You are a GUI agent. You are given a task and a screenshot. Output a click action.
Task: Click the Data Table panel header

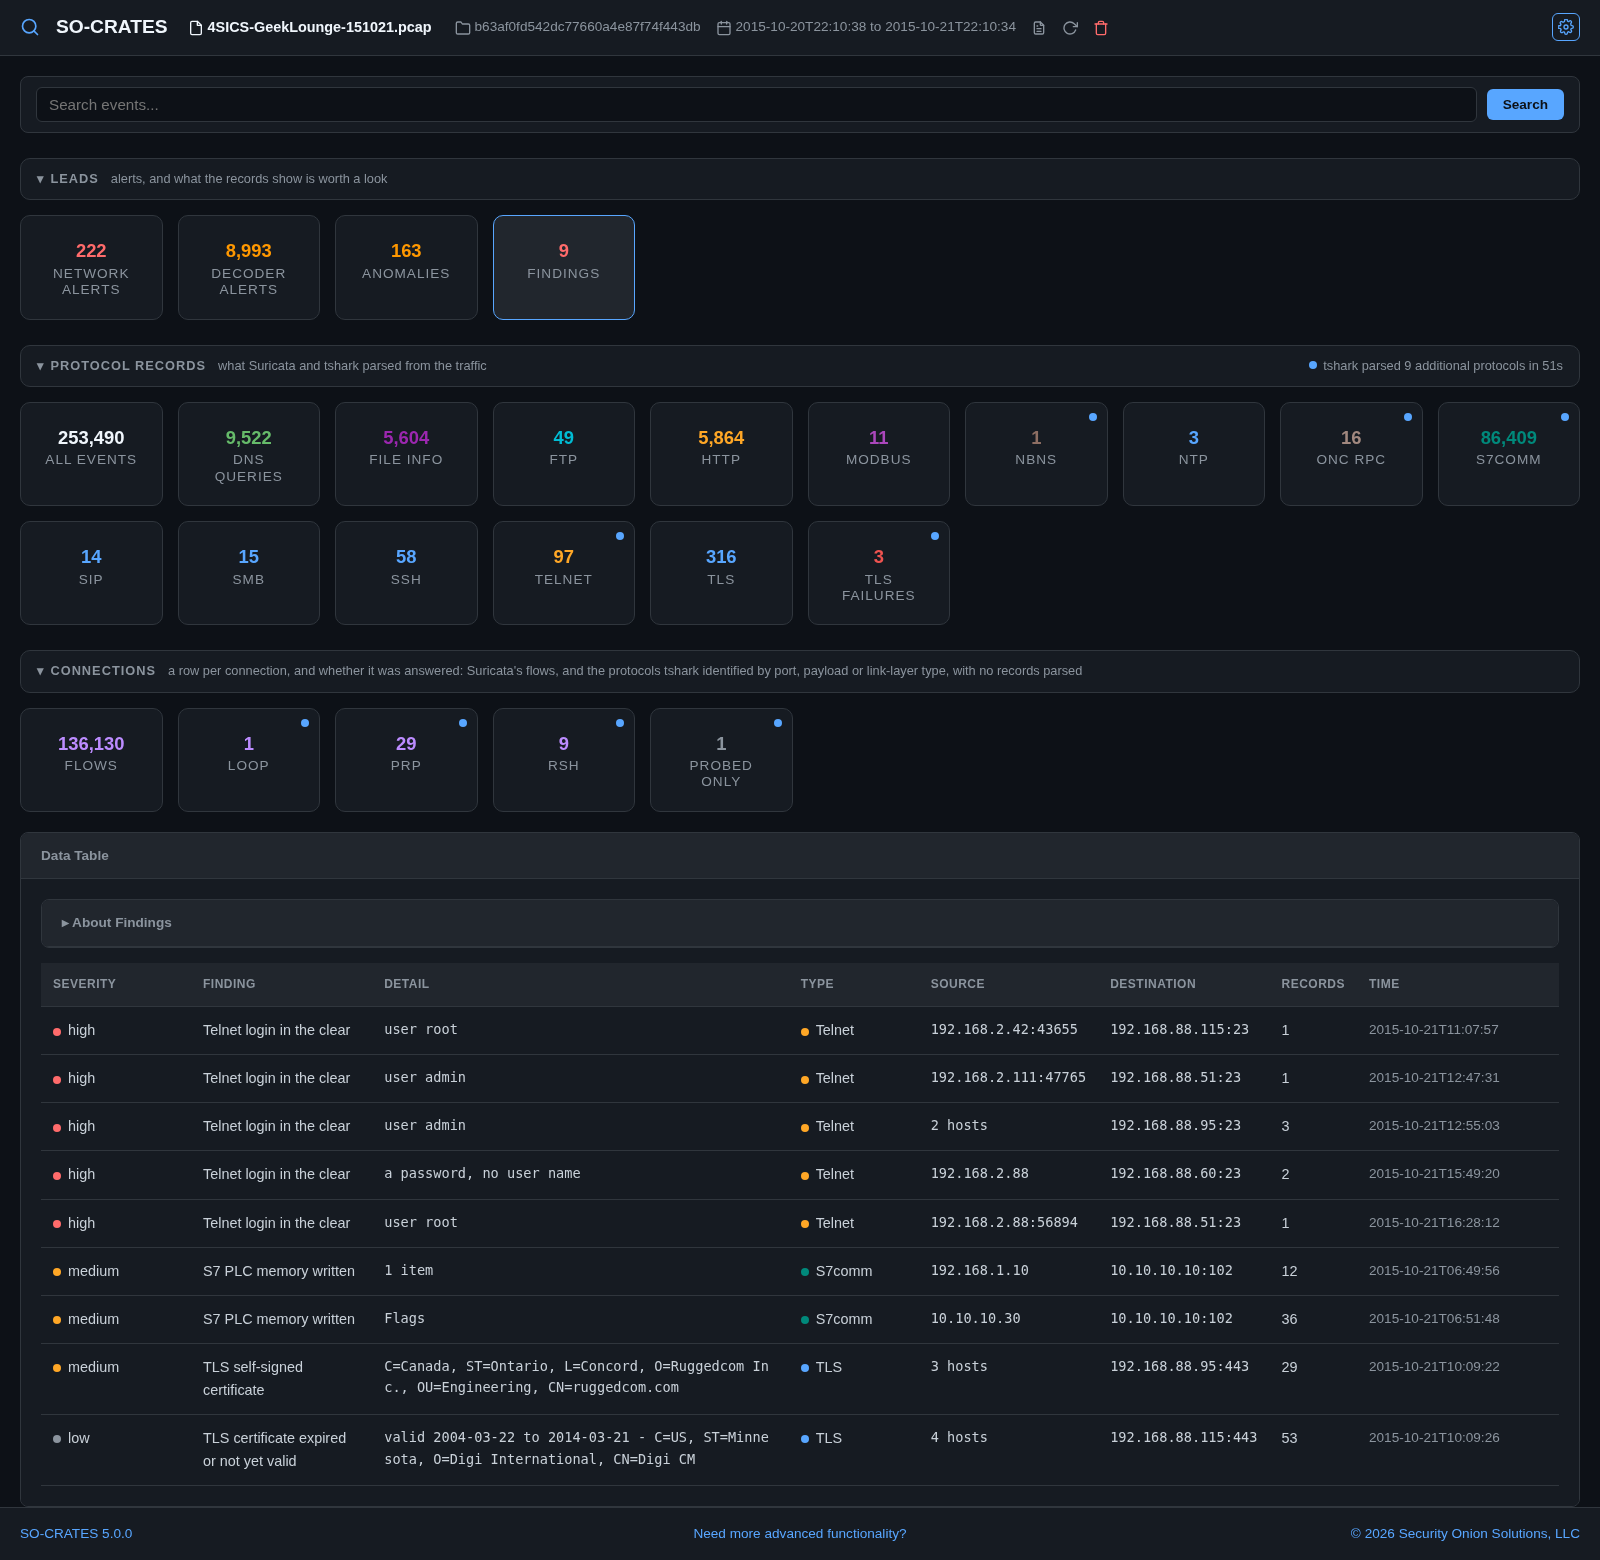pos(800,856)
